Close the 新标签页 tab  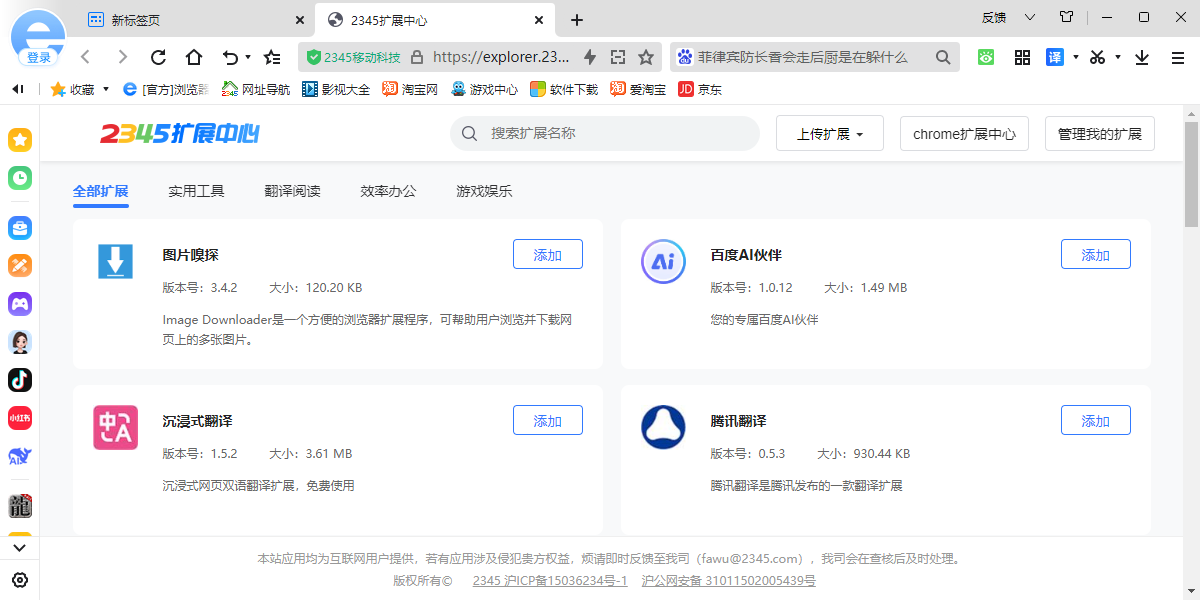[x=300, y=20]
